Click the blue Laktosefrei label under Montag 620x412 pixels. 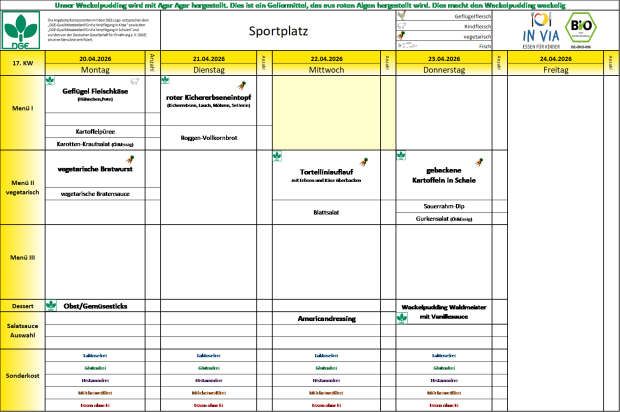click(x=94, y=355)
